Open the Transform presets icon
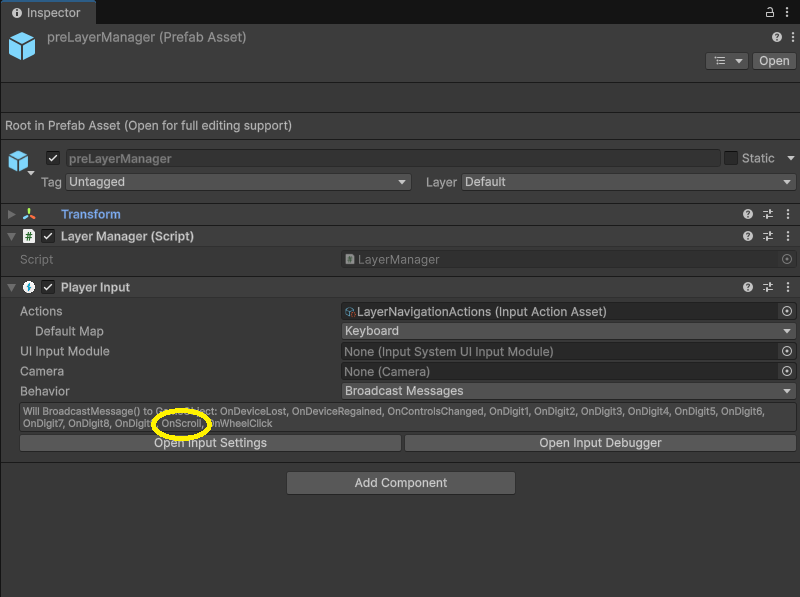 coord(766,213)
